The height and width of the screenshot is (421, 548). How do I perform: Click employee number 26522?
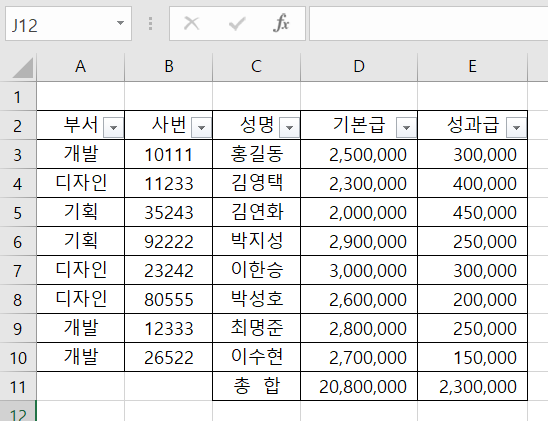[169, 357]
